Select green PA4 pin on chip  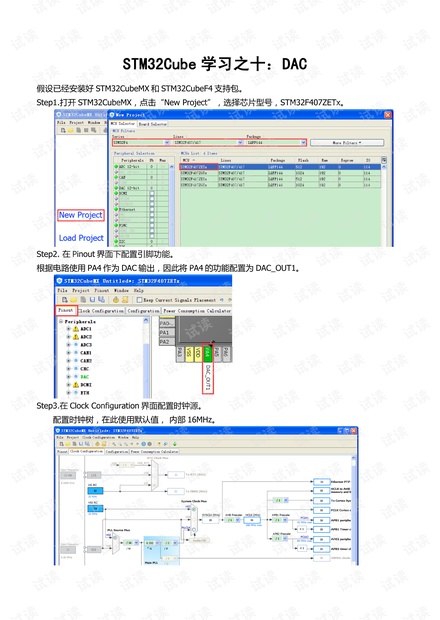point(207,353)
